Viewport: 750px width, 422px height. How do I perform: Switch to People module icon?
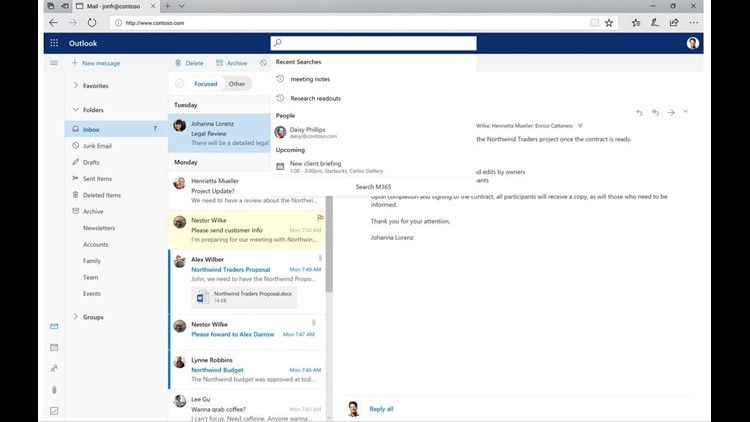54,368
